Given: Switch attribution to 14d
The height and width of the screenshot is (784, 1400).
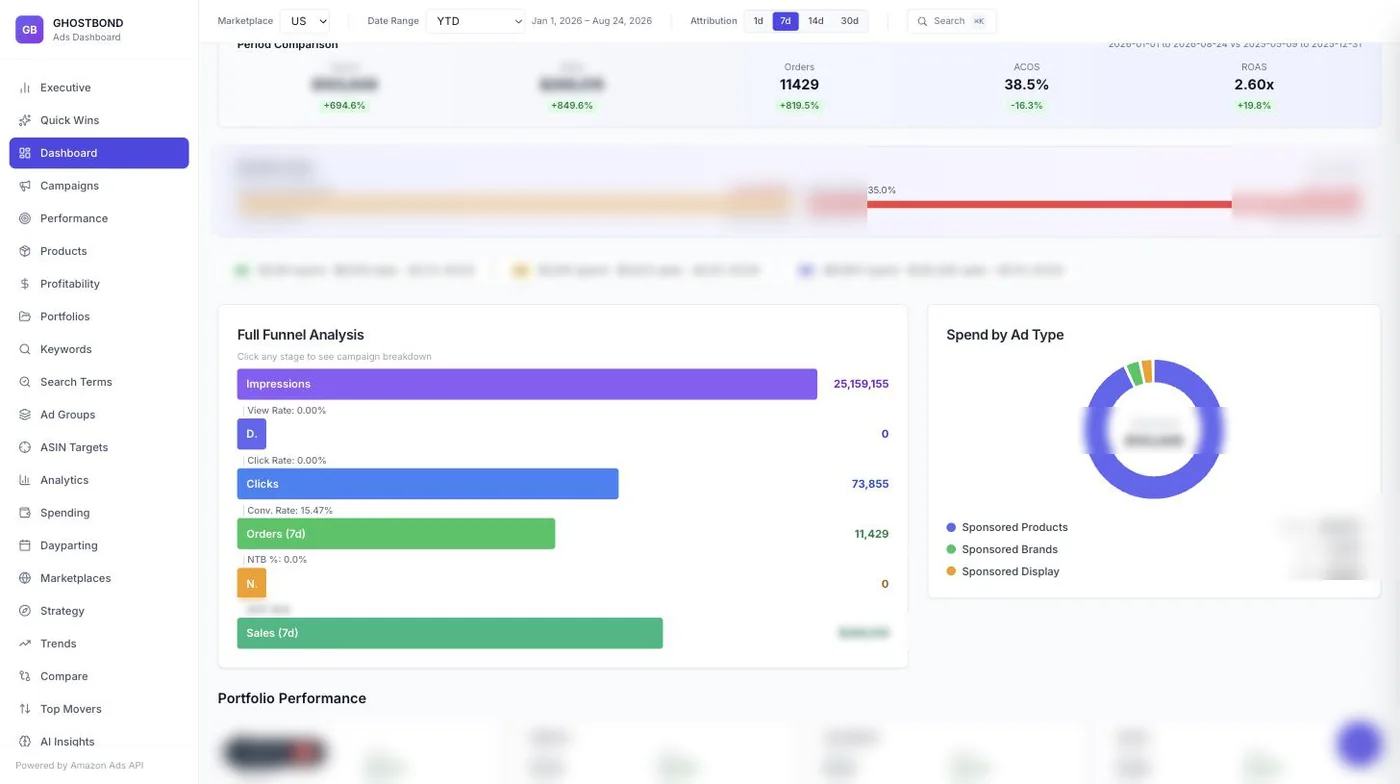Looking at the screenshot, I should click(816, 21).
